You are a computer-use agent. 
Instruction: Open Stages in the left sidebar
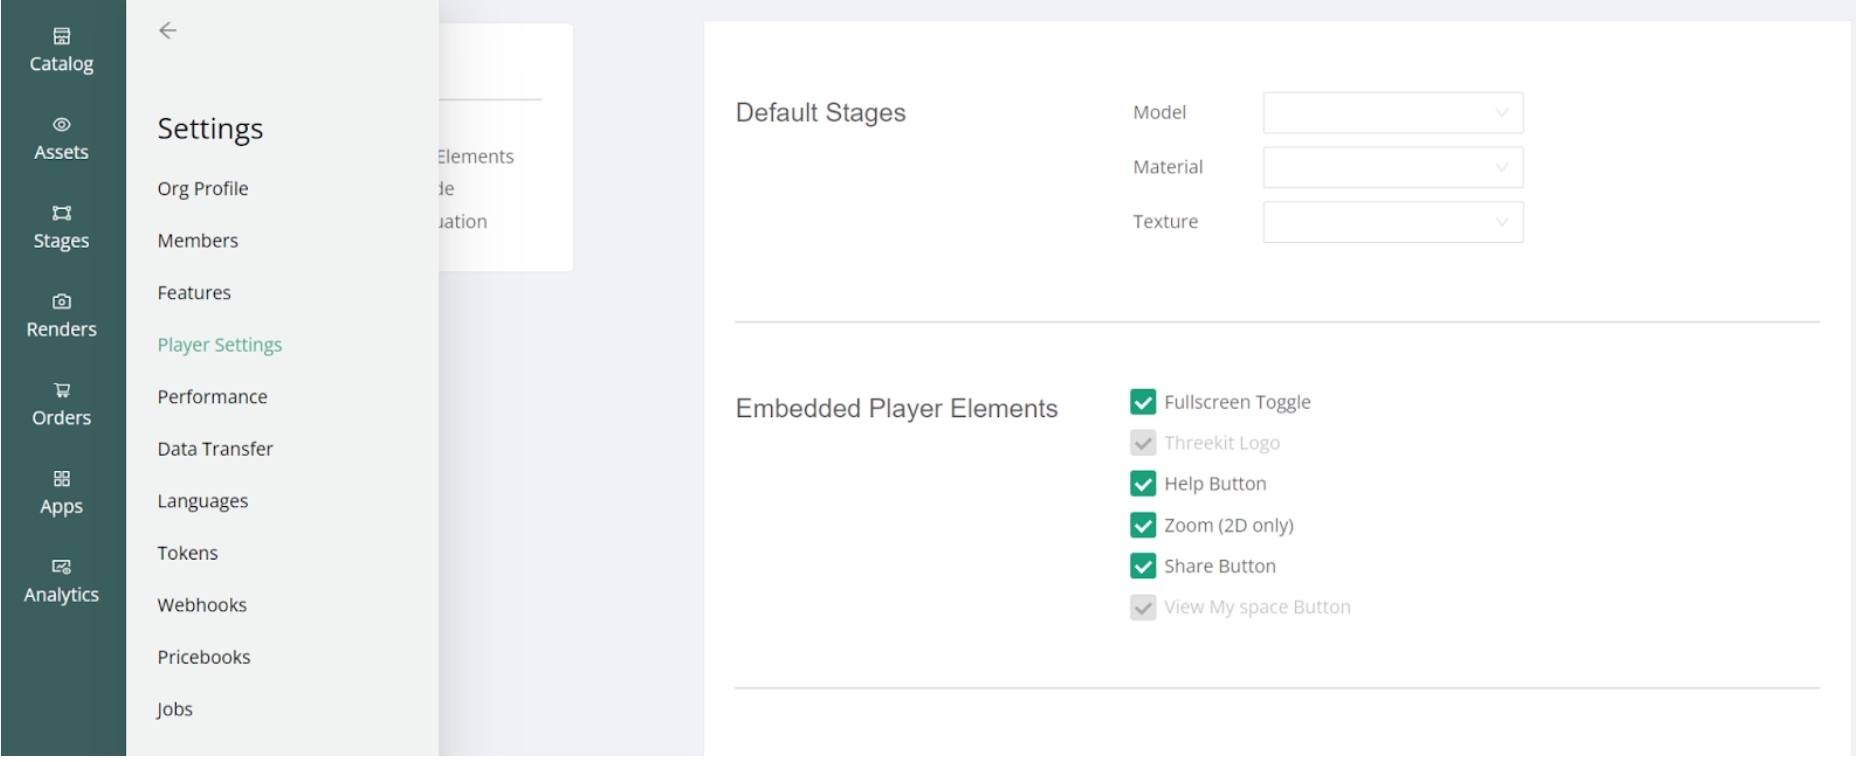pyautogui.click(x=62, y=227)
